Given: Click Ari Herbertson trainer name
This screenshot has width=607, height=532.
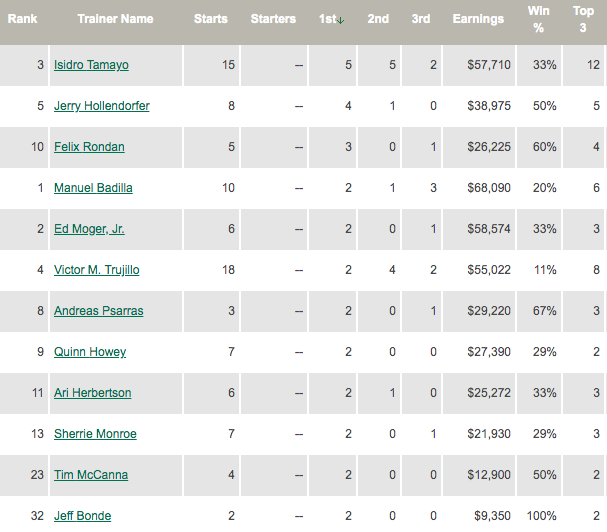Looking at the screenshot, I should tap(92, 393).
